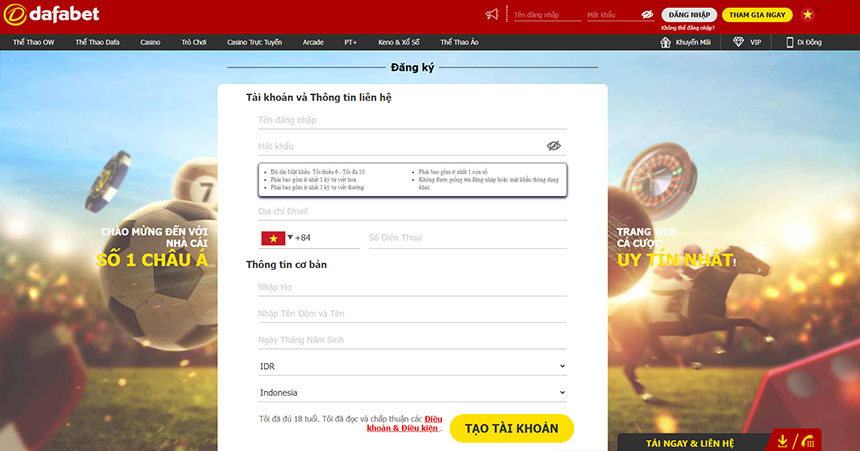The width and height of the screenshot is (860, 451).
Task: Open the Vietnam flag language selector
Action: click(x=808, y=14)
